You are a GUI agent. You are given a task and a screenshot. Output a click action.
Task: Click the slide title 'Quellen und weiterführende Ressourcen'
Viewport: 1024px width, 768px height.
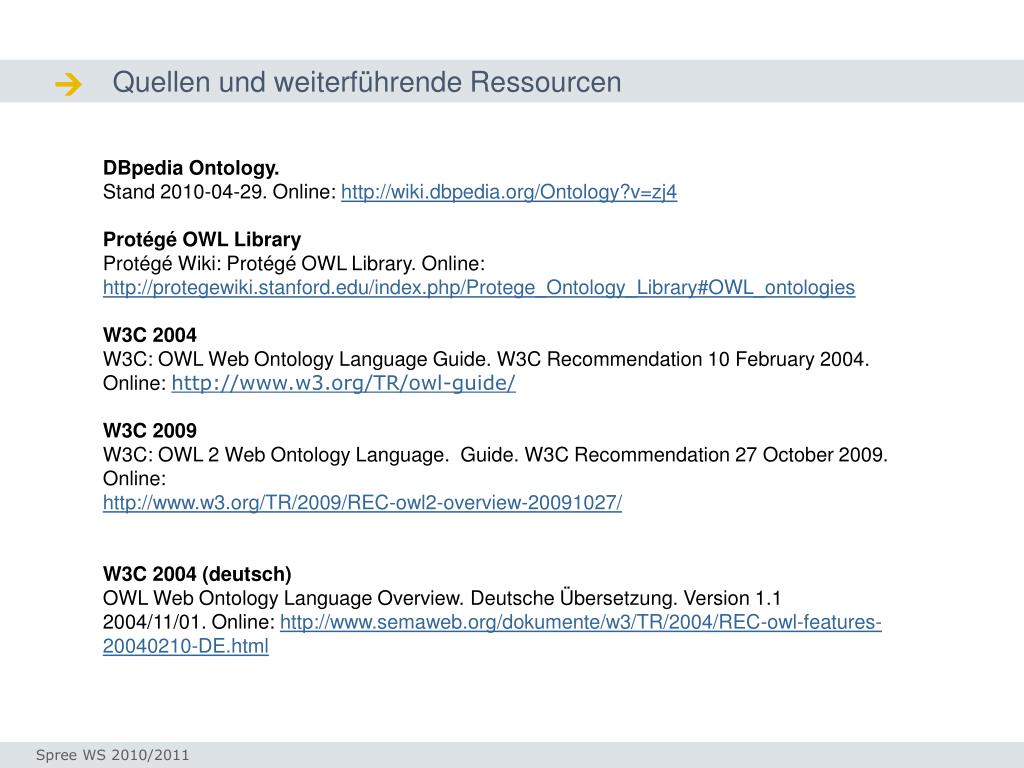click(366, 82)
